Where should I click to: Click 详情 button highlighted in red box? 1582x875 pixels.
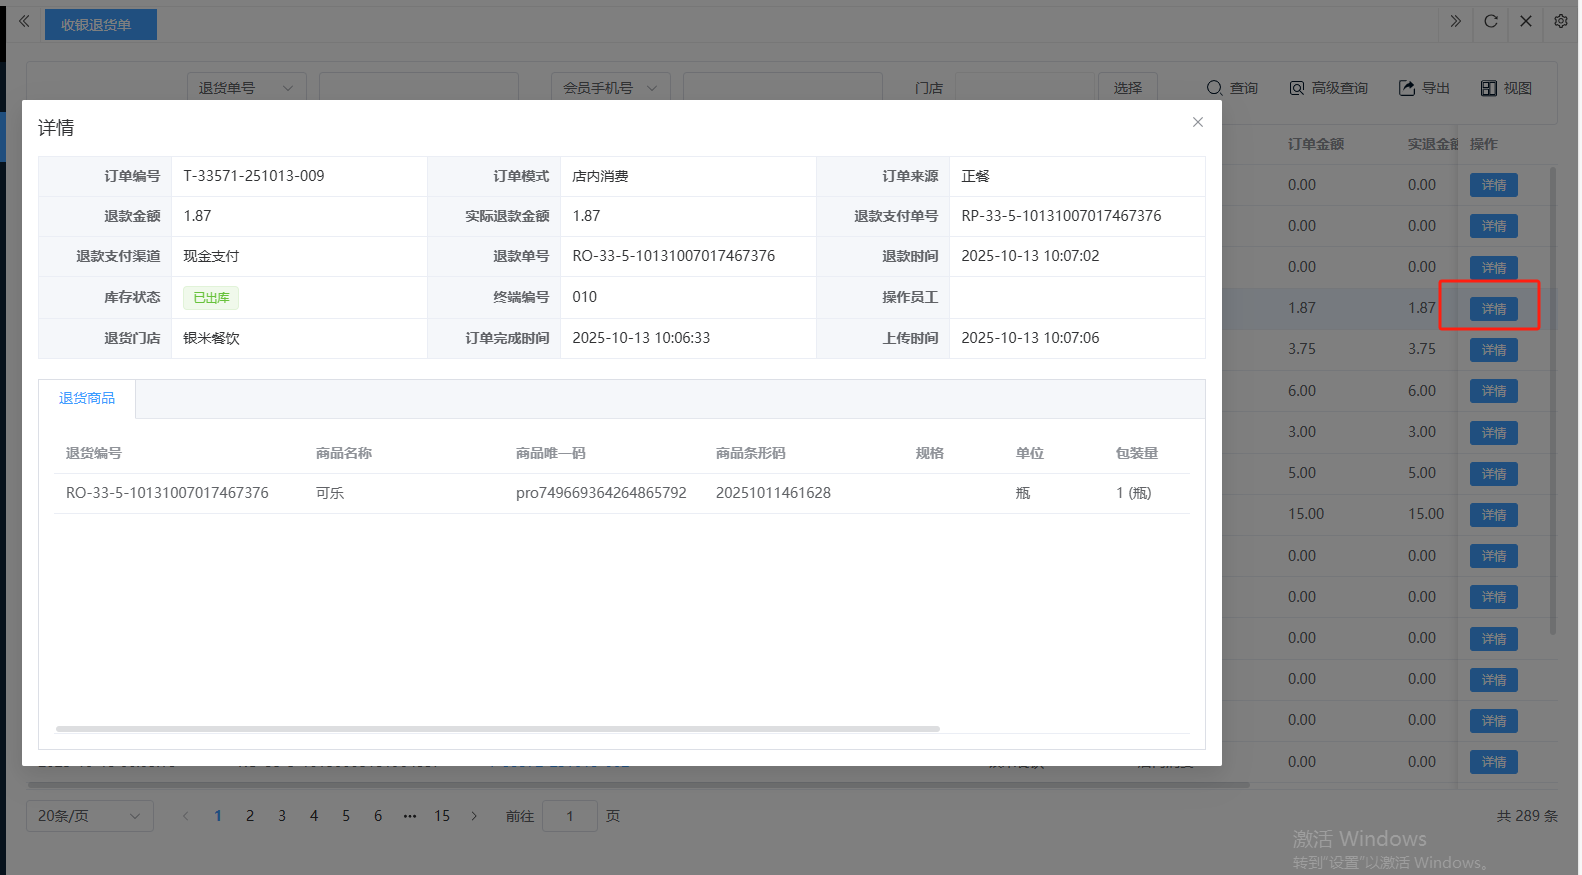click(1493, 309)
